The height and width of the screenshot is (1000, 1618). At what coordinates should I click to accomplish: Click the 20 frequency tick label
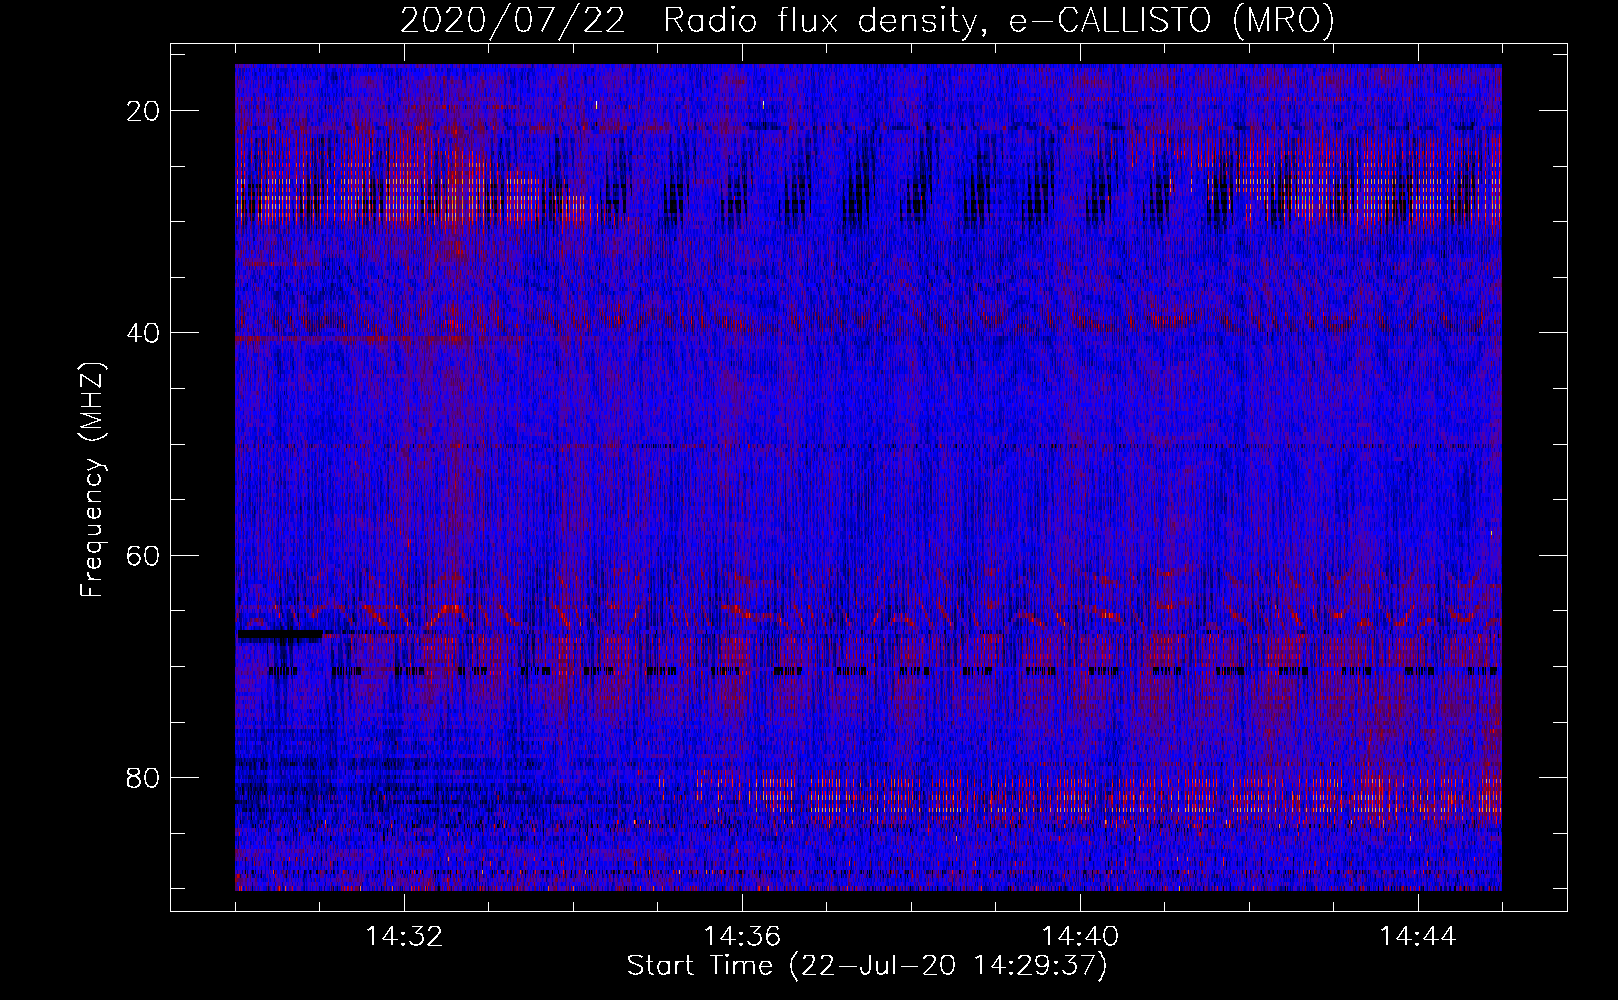click(144, 111)
